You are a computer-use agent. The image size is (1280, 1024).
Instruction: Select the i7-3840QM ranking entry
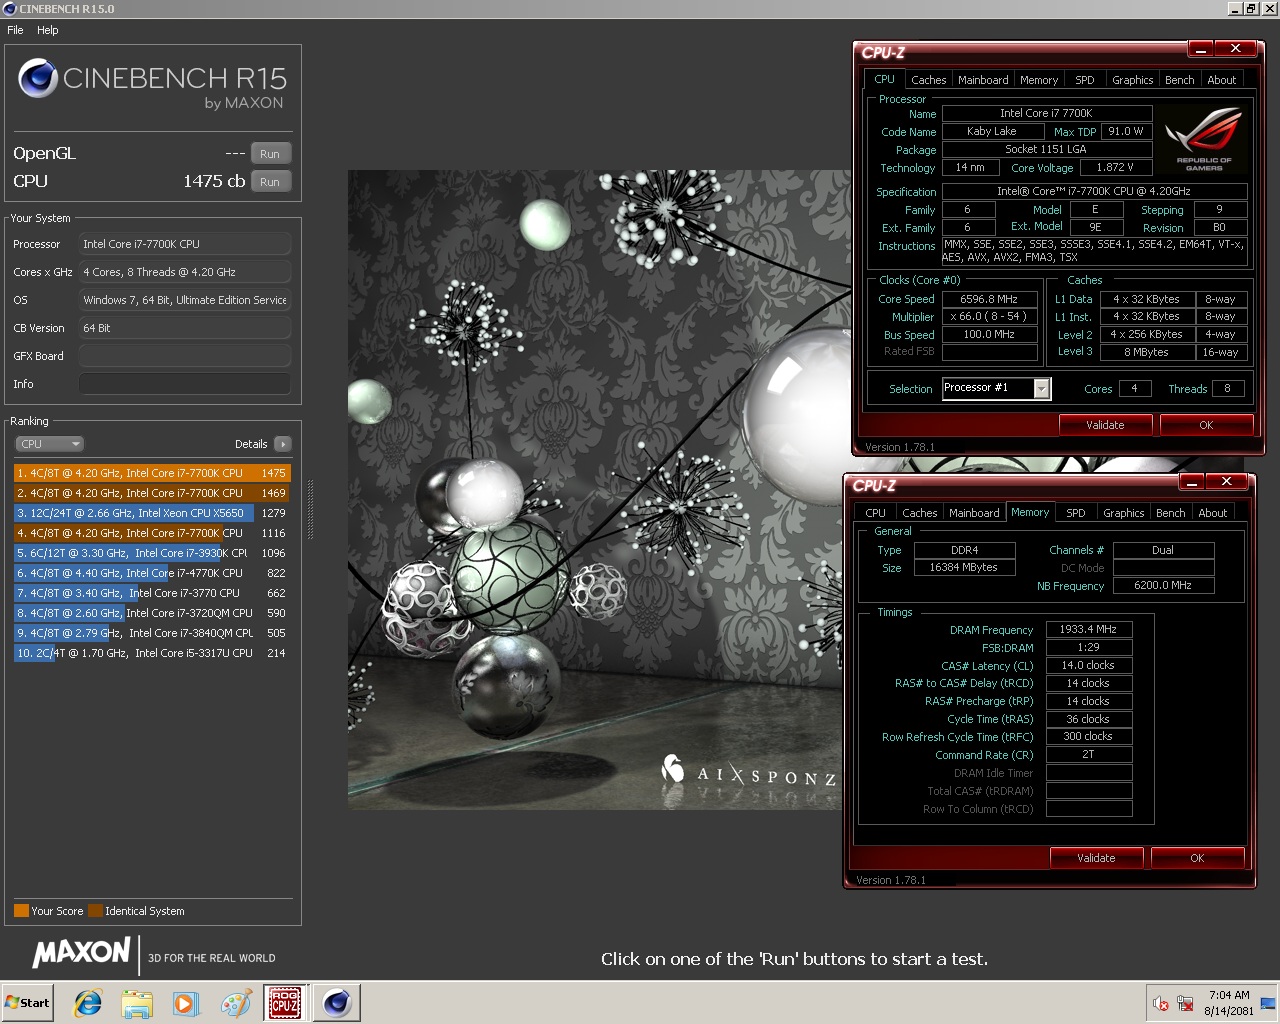click(152, 633)
